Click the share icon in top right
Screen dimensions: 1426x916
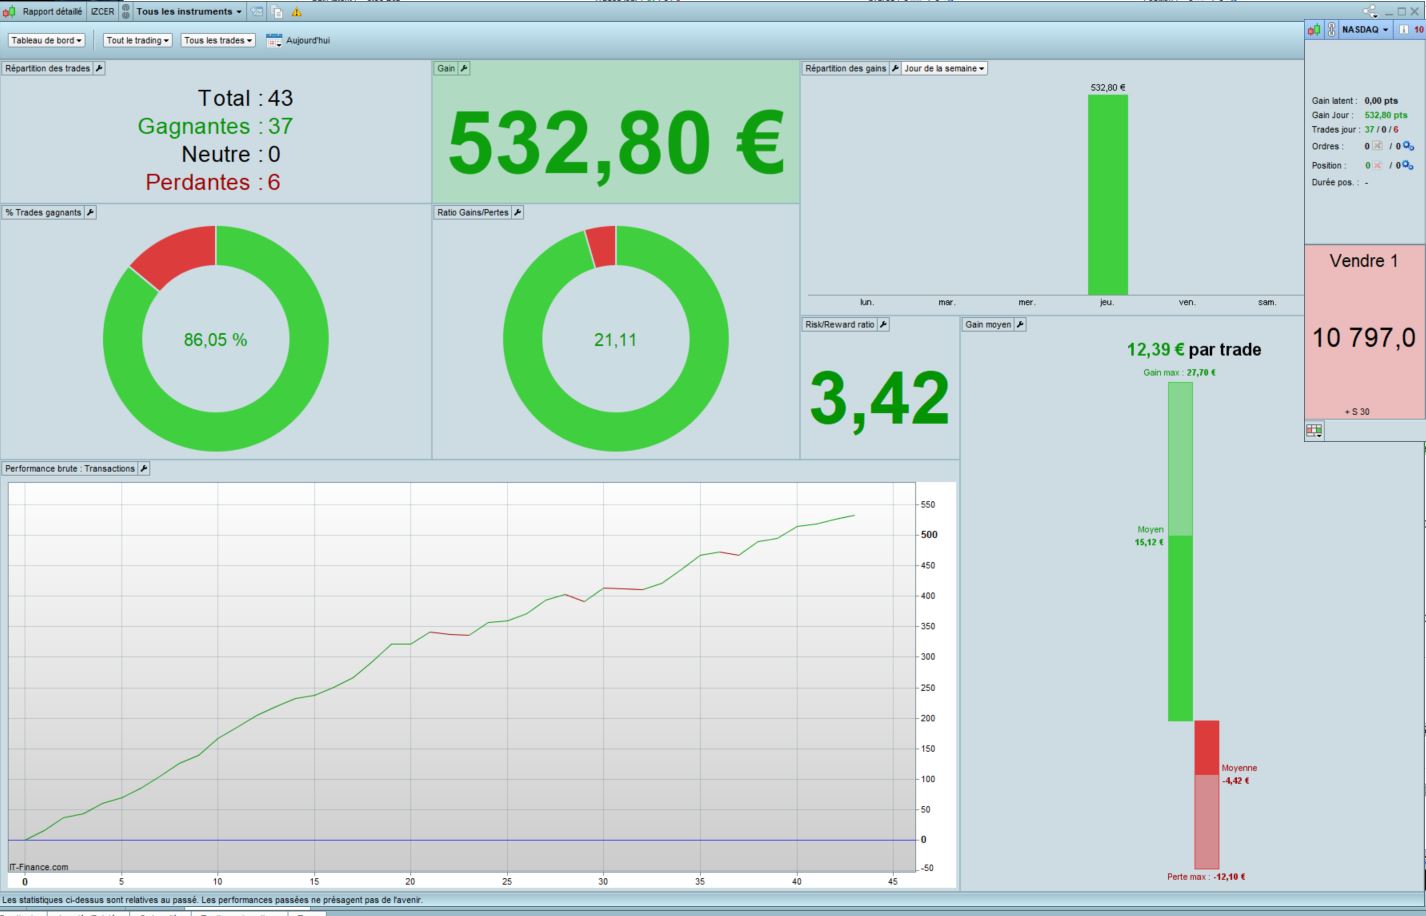tap(1369, 12)
